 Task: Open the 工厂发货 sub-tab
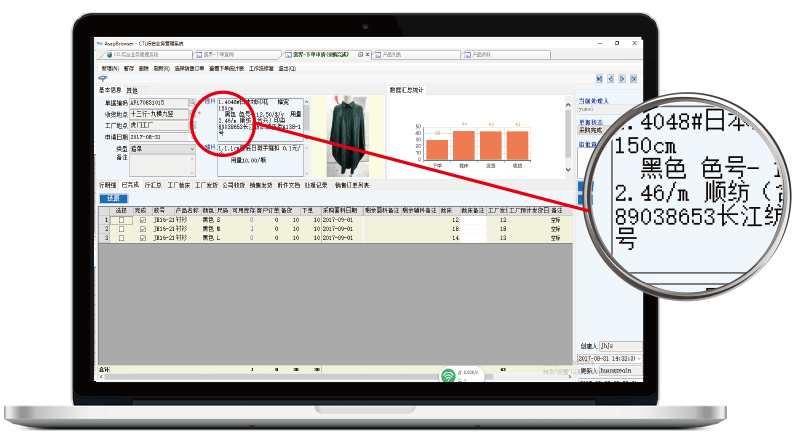(206, 185)
